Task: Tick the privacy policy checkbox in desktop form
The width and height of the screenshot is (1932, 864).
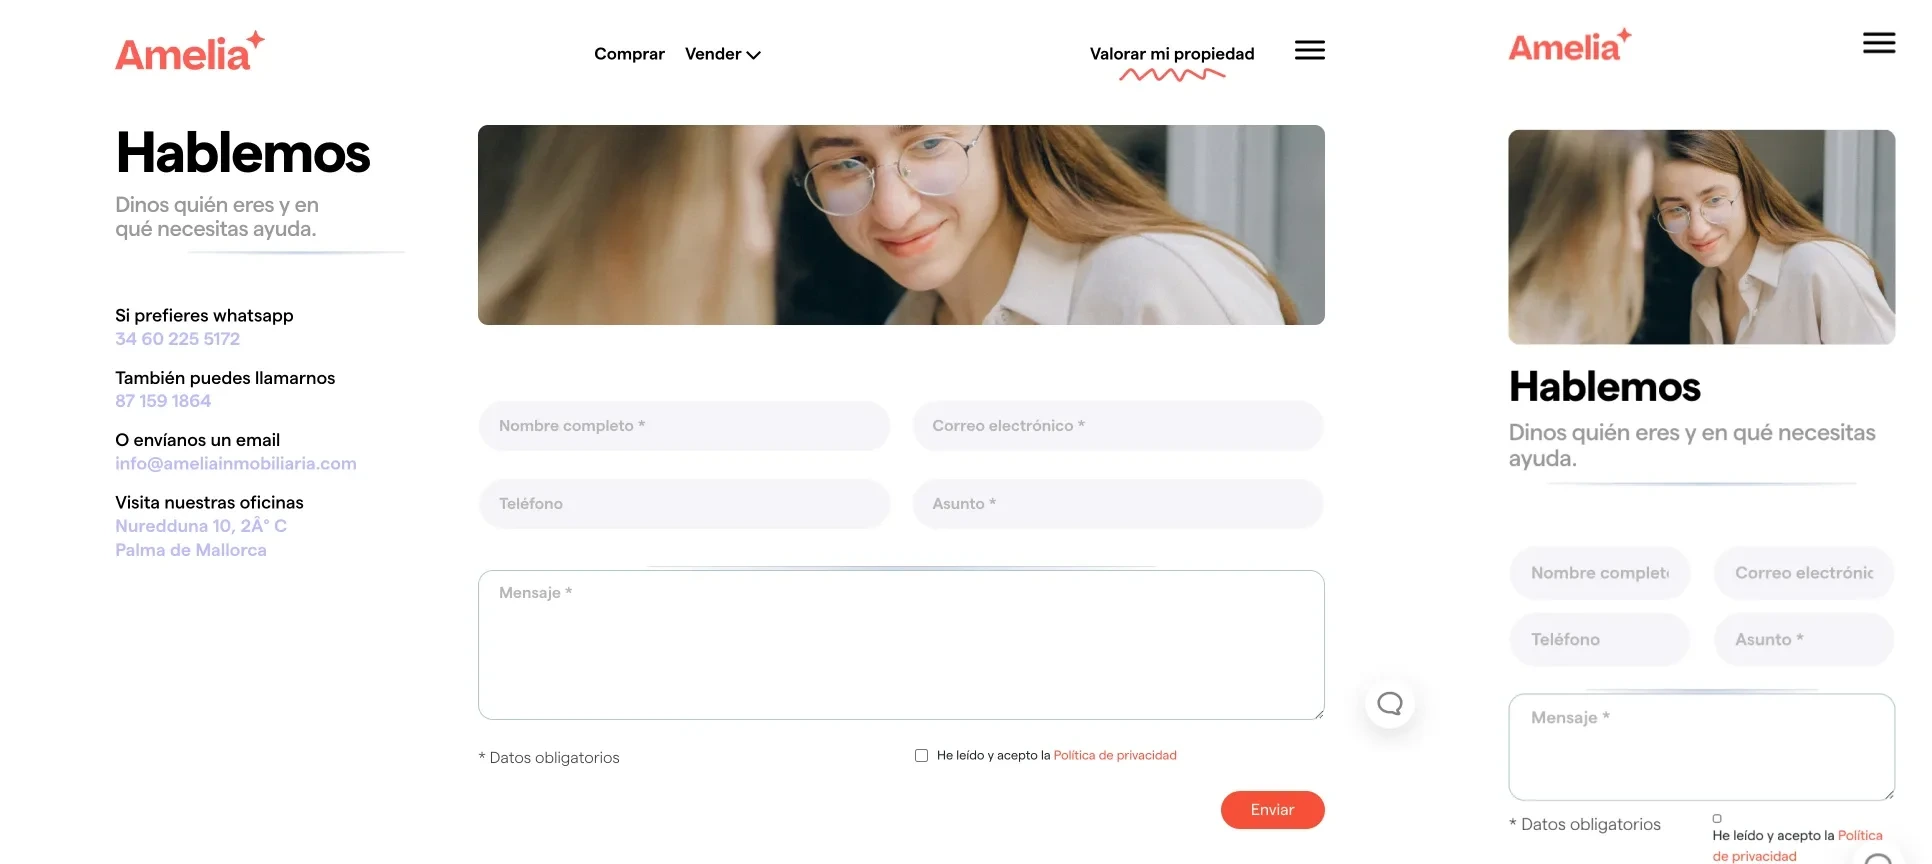Action: tap(921, 755)
